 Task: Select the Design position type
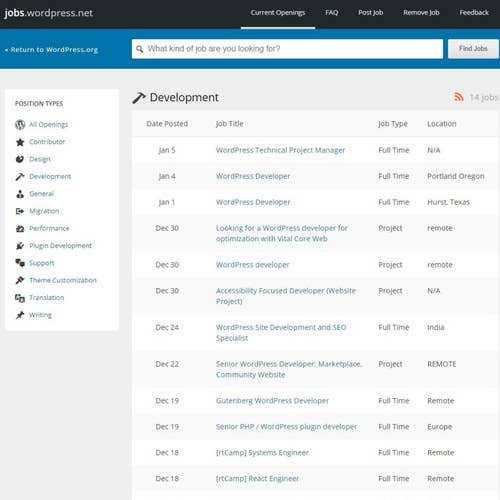point(40,159)
